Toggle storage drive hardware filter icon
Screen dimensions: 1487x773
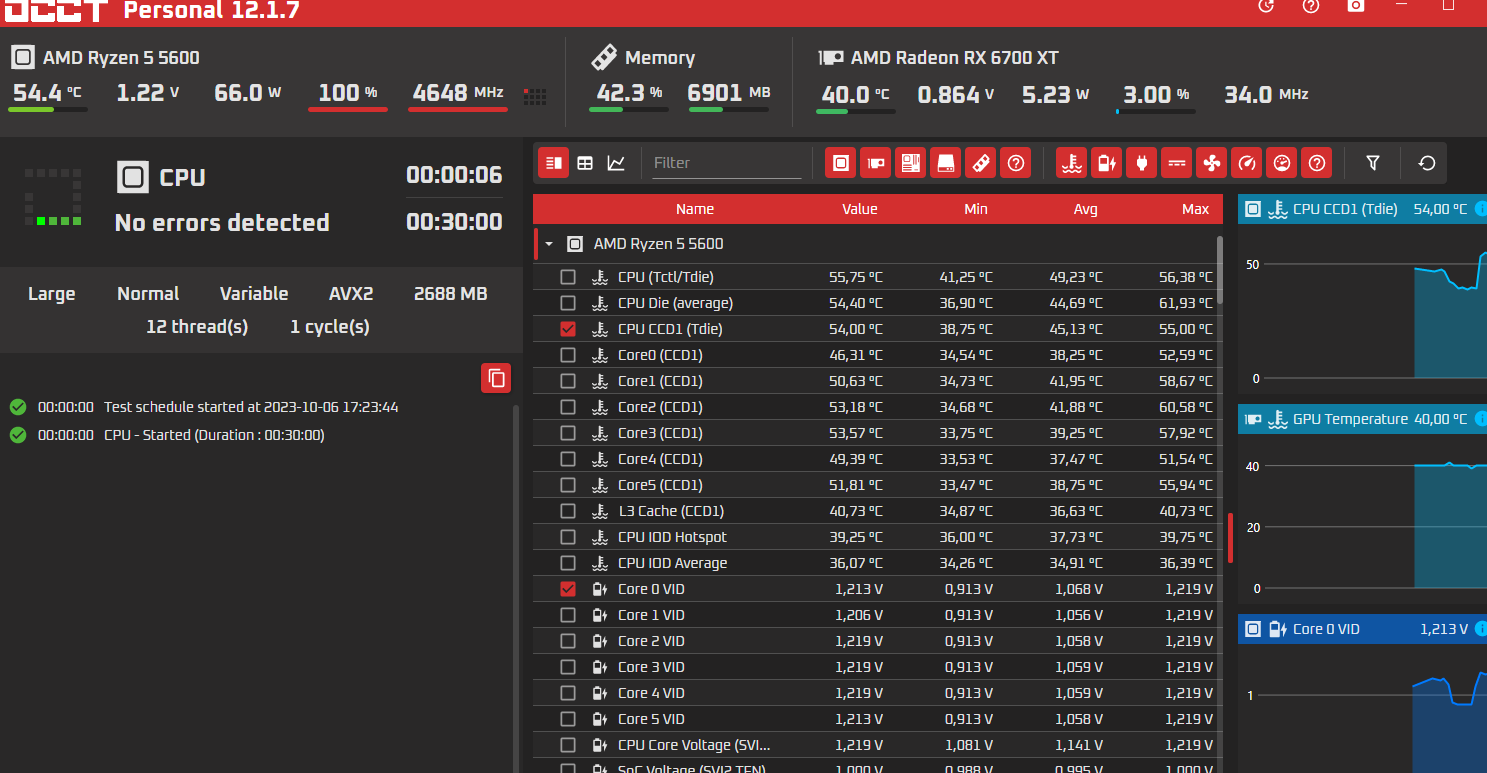(946, 163)
